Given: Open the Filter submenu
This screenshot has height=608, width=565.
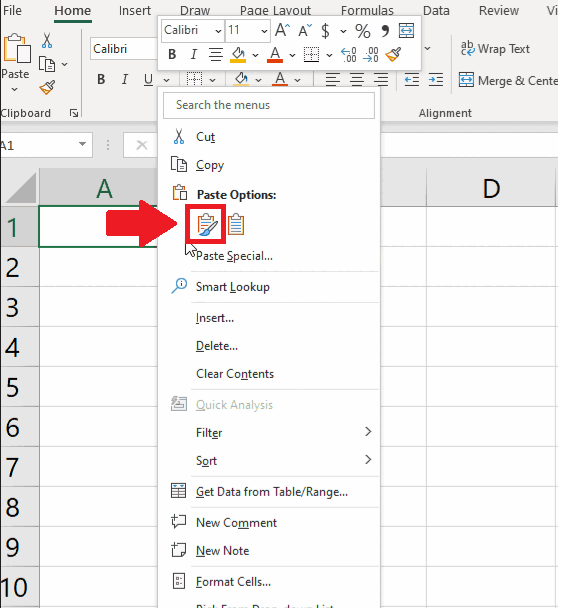Looking at the screenshot, I should click(270, 432).
